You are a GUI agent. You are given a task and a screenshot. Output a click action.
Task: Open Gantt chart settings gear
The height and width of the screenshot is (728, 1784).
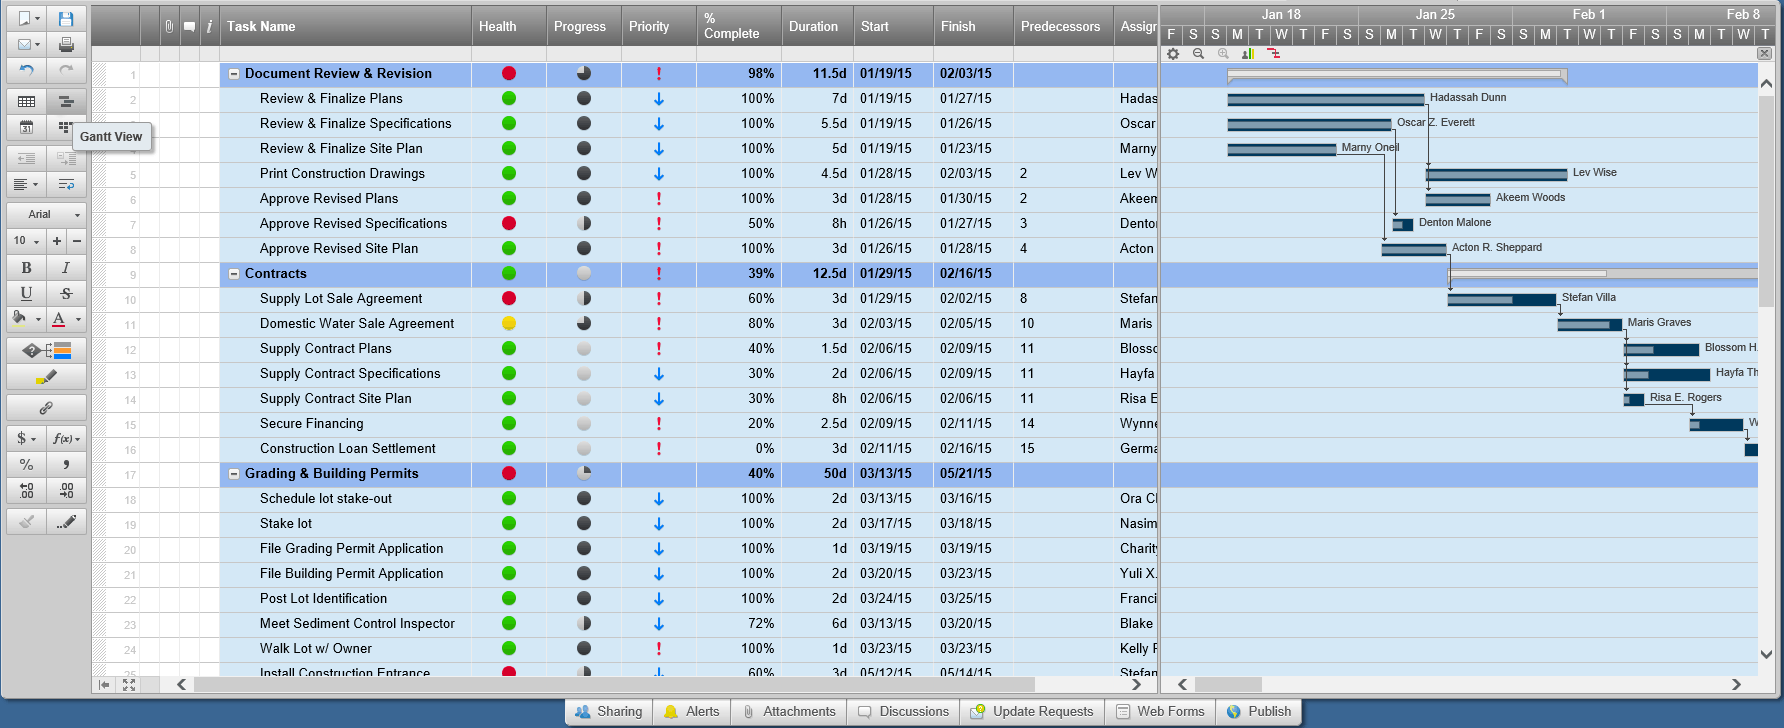click(x=1173, y=54)
